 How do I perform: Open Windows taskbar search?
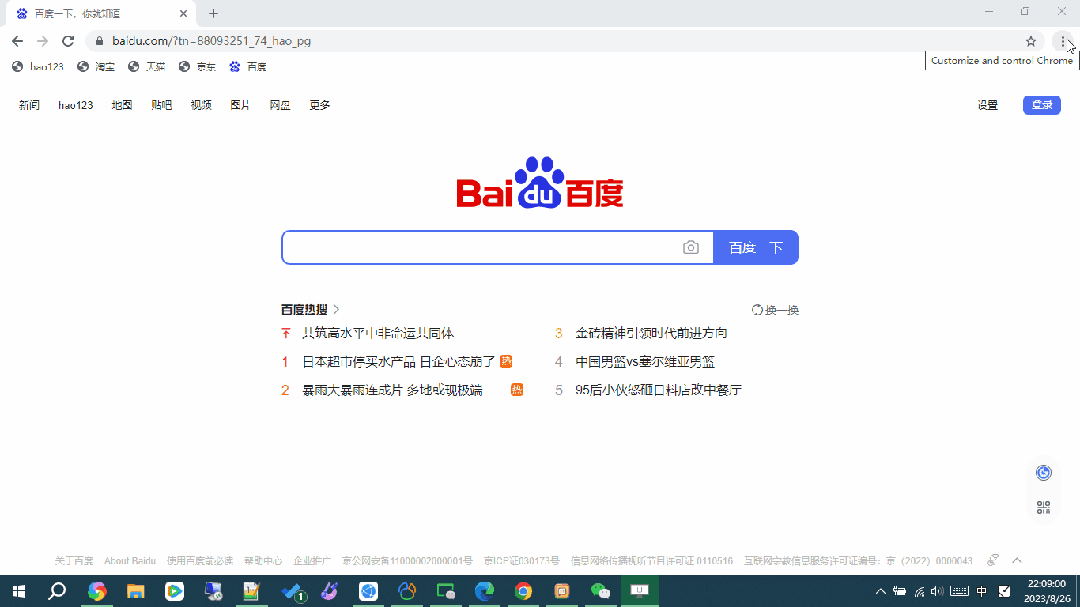click(57, 591)
